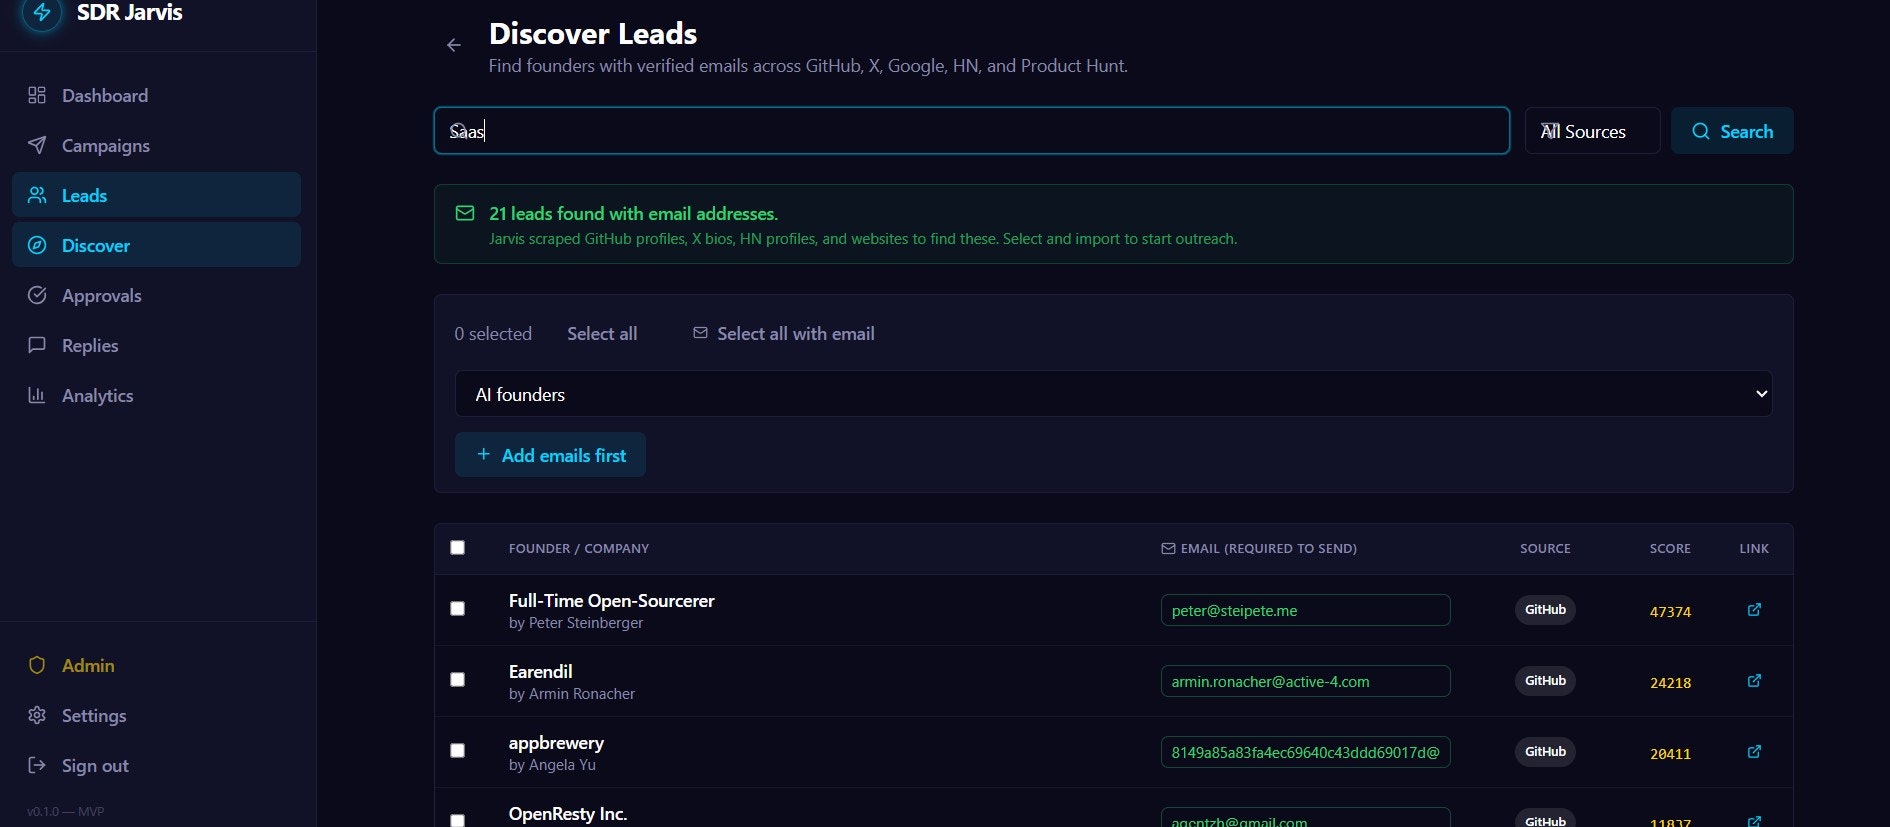Click score 20411
Screen dimensions: 1890x827
tap(1670, 754)
